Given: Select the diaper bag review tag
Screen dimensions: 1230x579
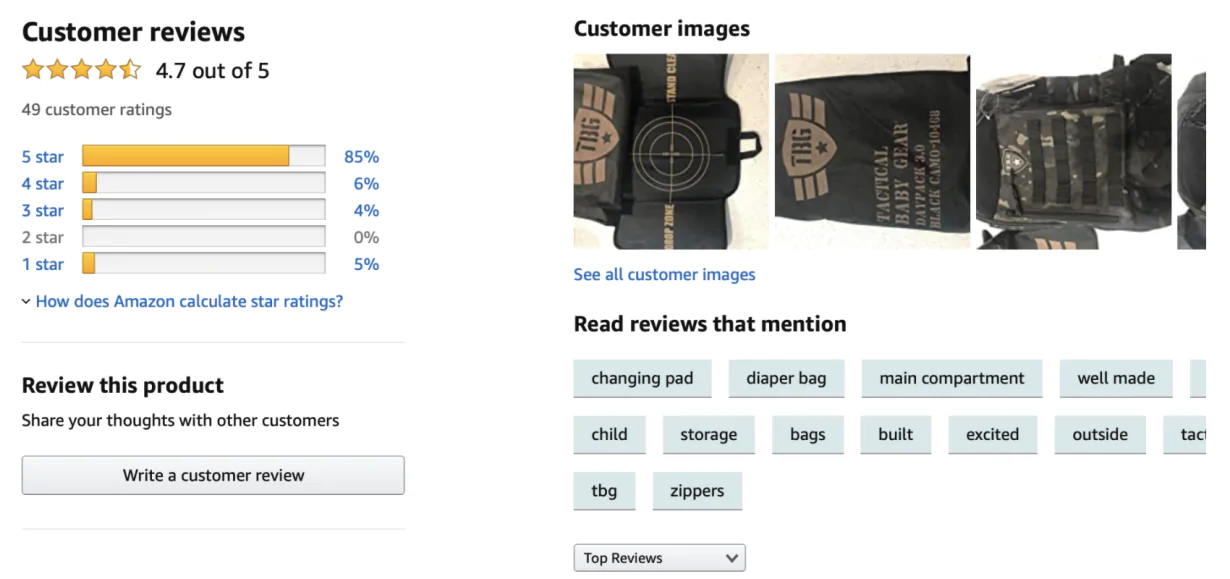Looking at the screenshot, I should pyautogui.click(x=786, y=378).
